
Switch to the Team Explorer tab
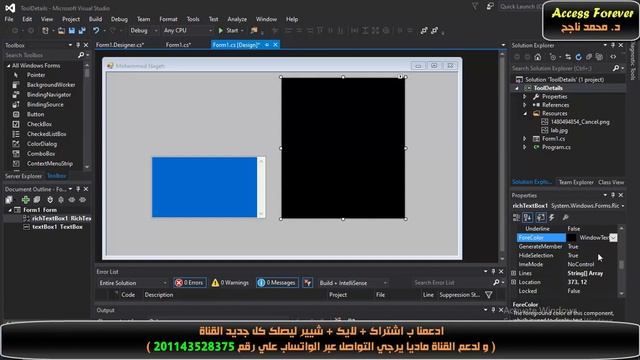(576, 182)
